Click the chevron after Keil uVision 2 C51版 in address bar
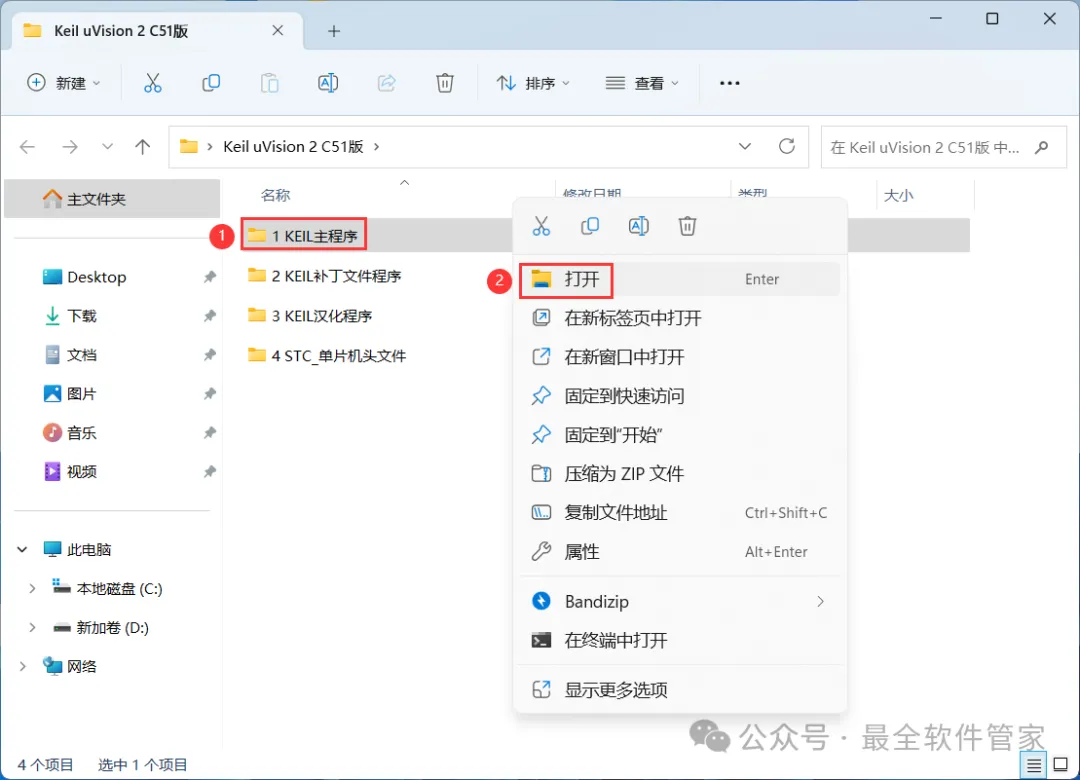 [x=376, y=147]
